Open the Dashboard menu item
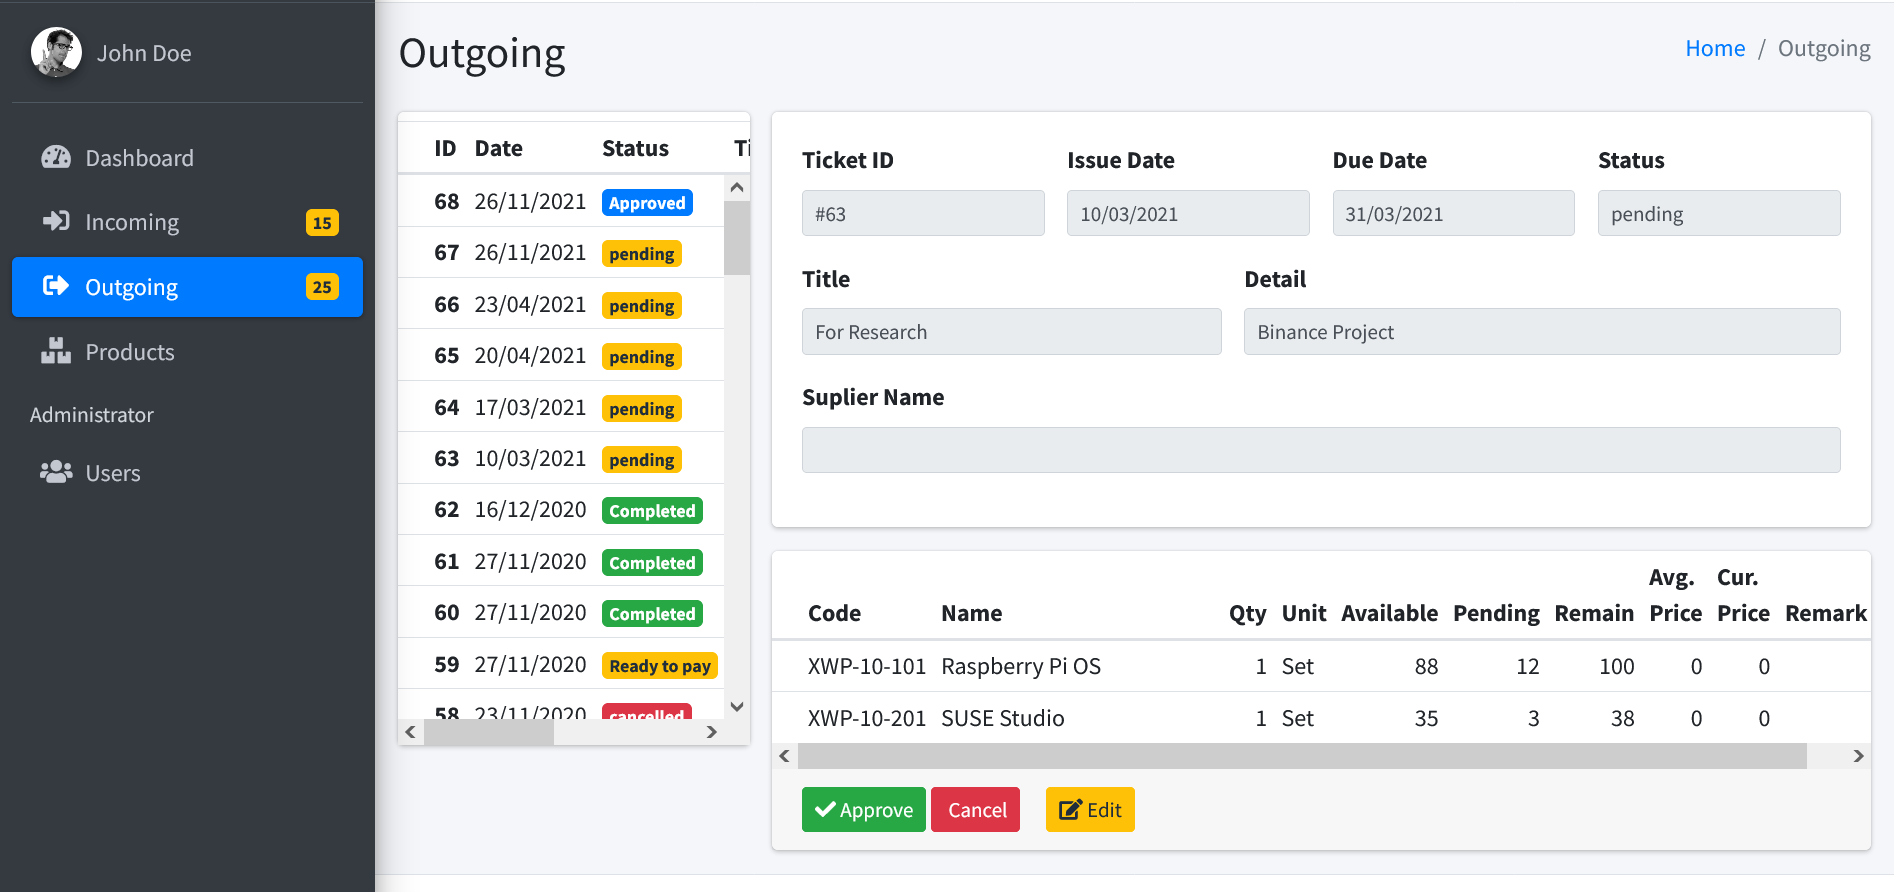1894x892 pixels. (x=187, y=158)
